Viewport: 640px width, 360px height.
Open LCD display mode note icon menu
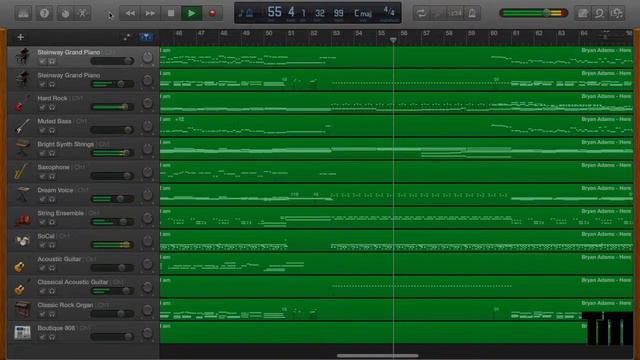245,13
